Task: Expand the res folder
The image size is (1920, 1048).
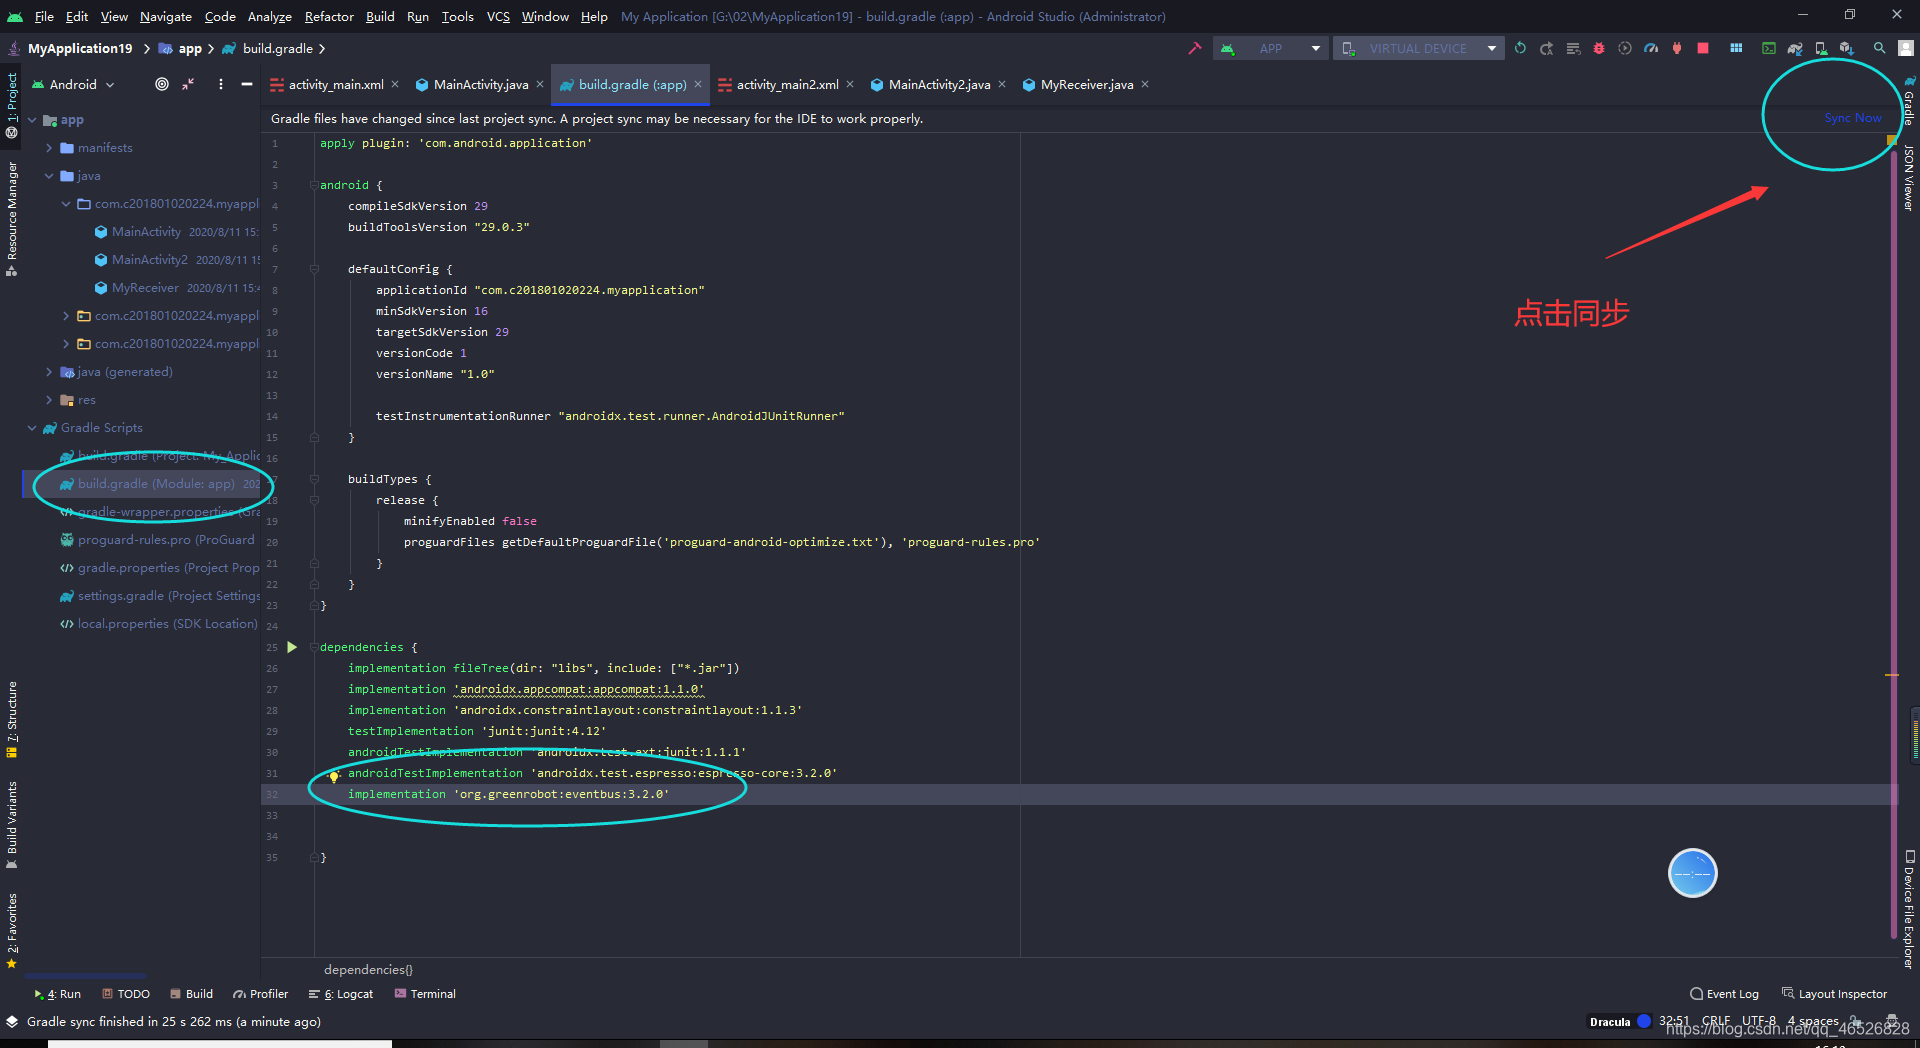Action: pos(49,399)
